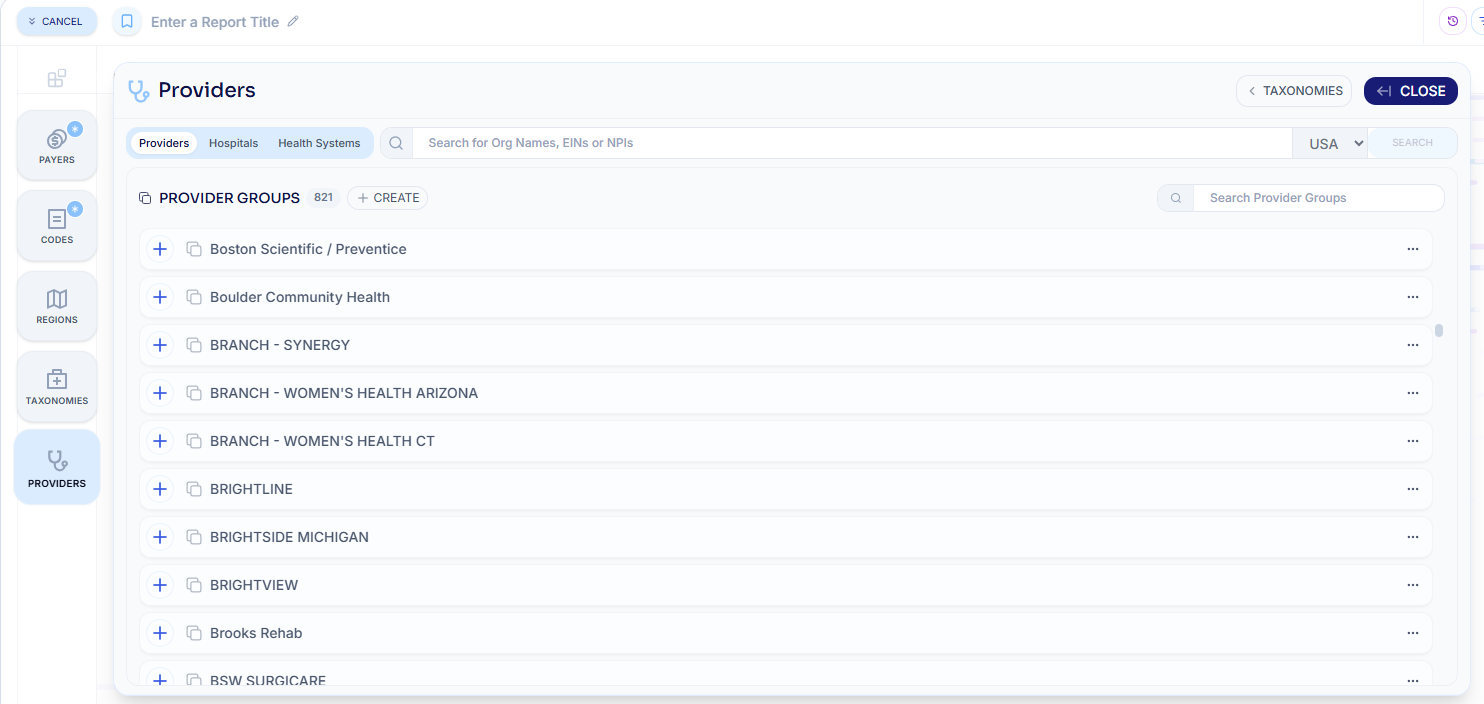Click copy icon beside Brooks Rehab
Image resolution: width=1484 pixels, height=704 pixels.
pyautogui.click(x=194, y=633)
